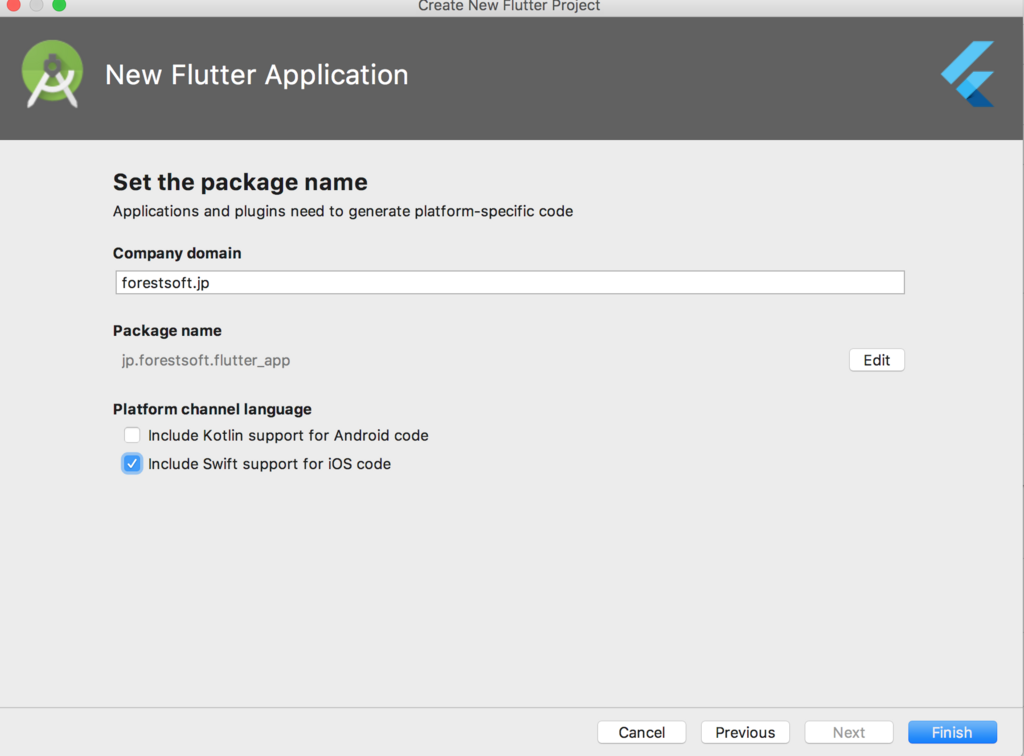Click the Package name label

(x=167, y=331)
